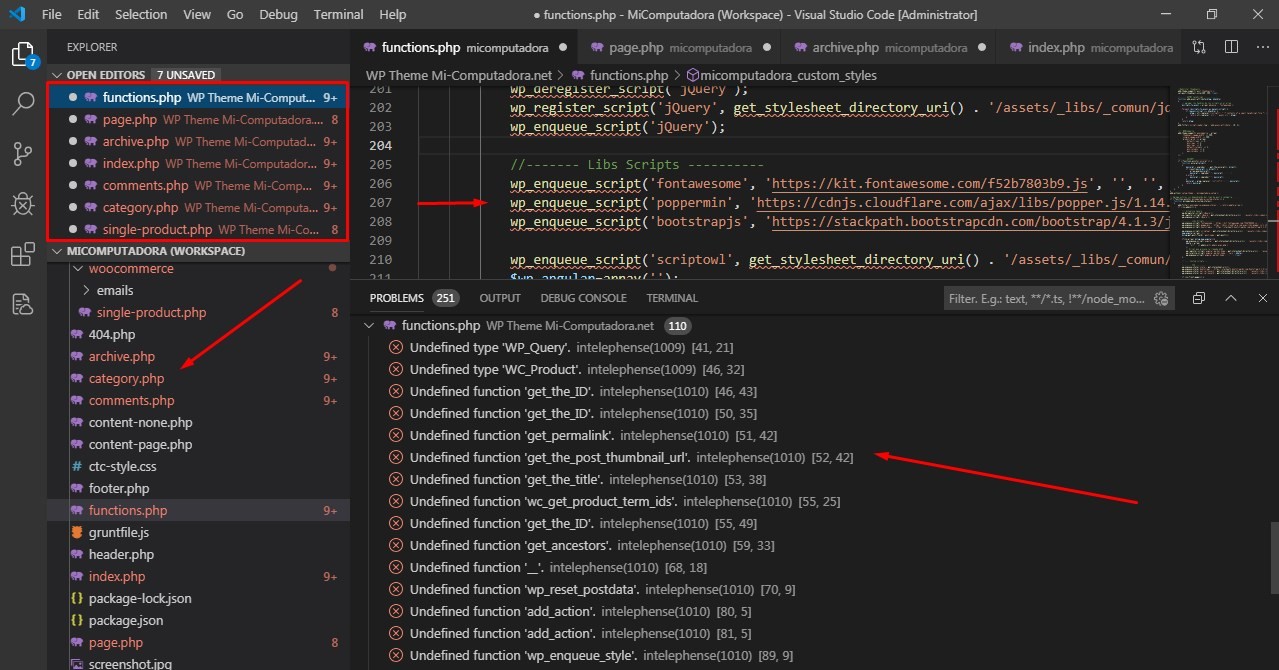This screenshot has width=1279, height=670.
Task: Click the 'WP Theme Mi-Computadora.net' breadcrumb
Action: tap(459, 75)
